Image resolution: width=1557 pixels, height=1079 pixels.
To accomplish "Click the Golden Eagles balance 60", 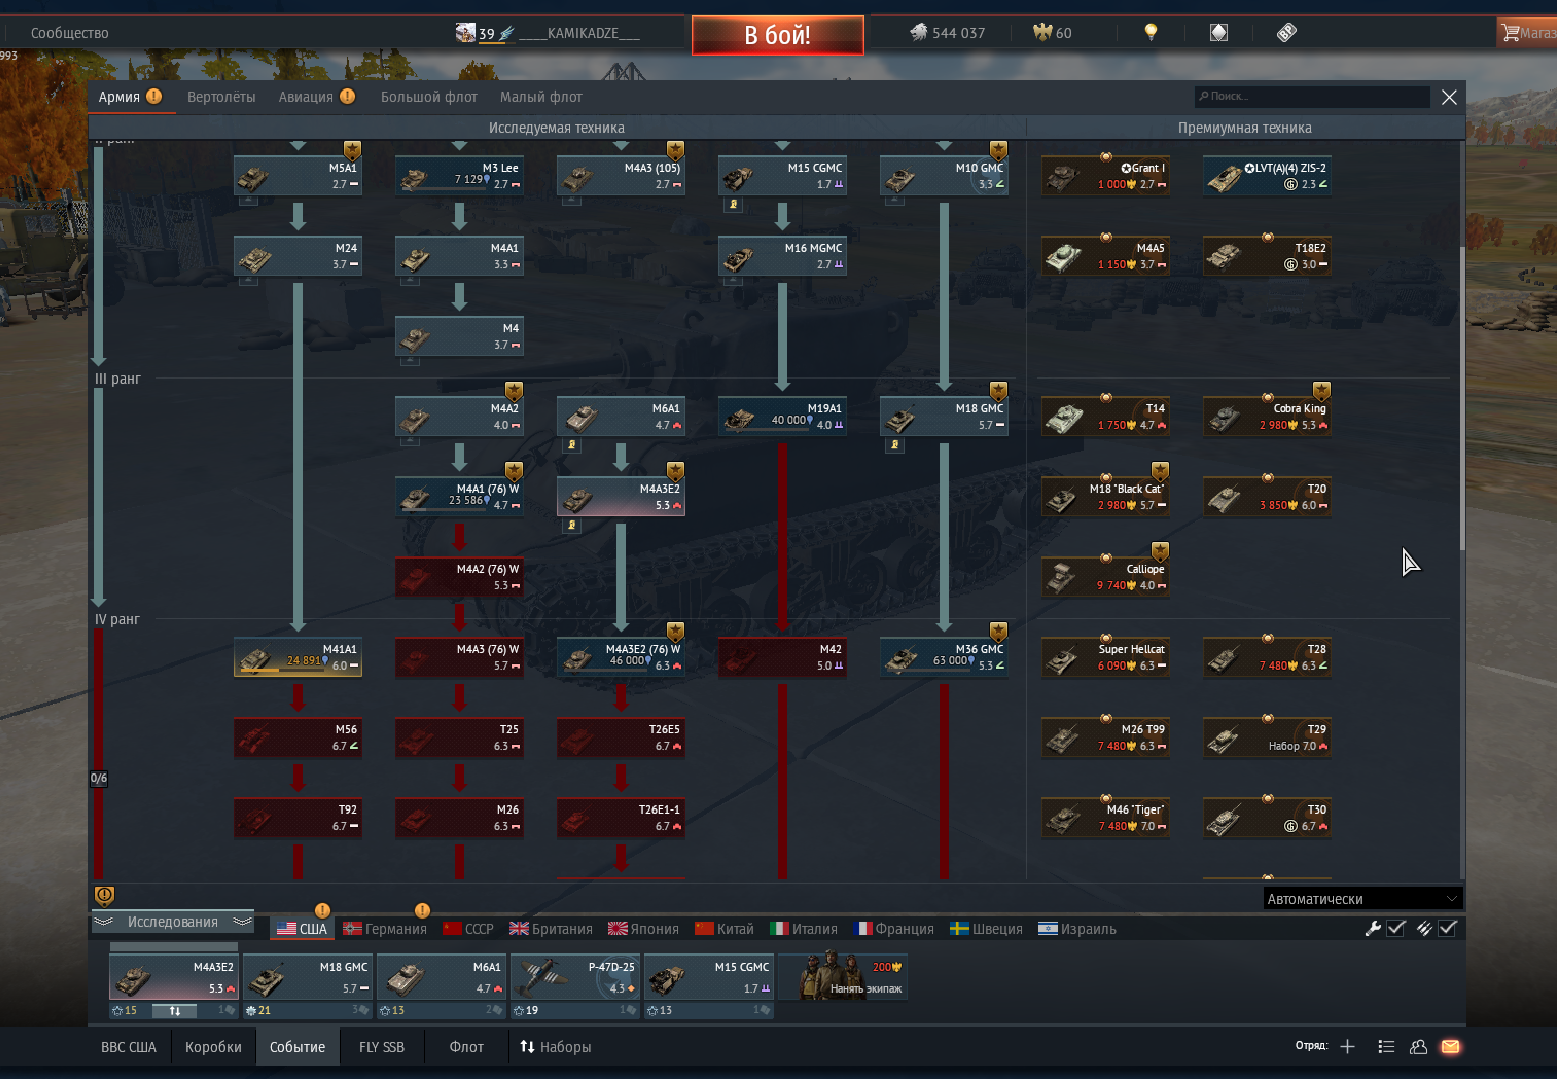I will click(1053, 33).
